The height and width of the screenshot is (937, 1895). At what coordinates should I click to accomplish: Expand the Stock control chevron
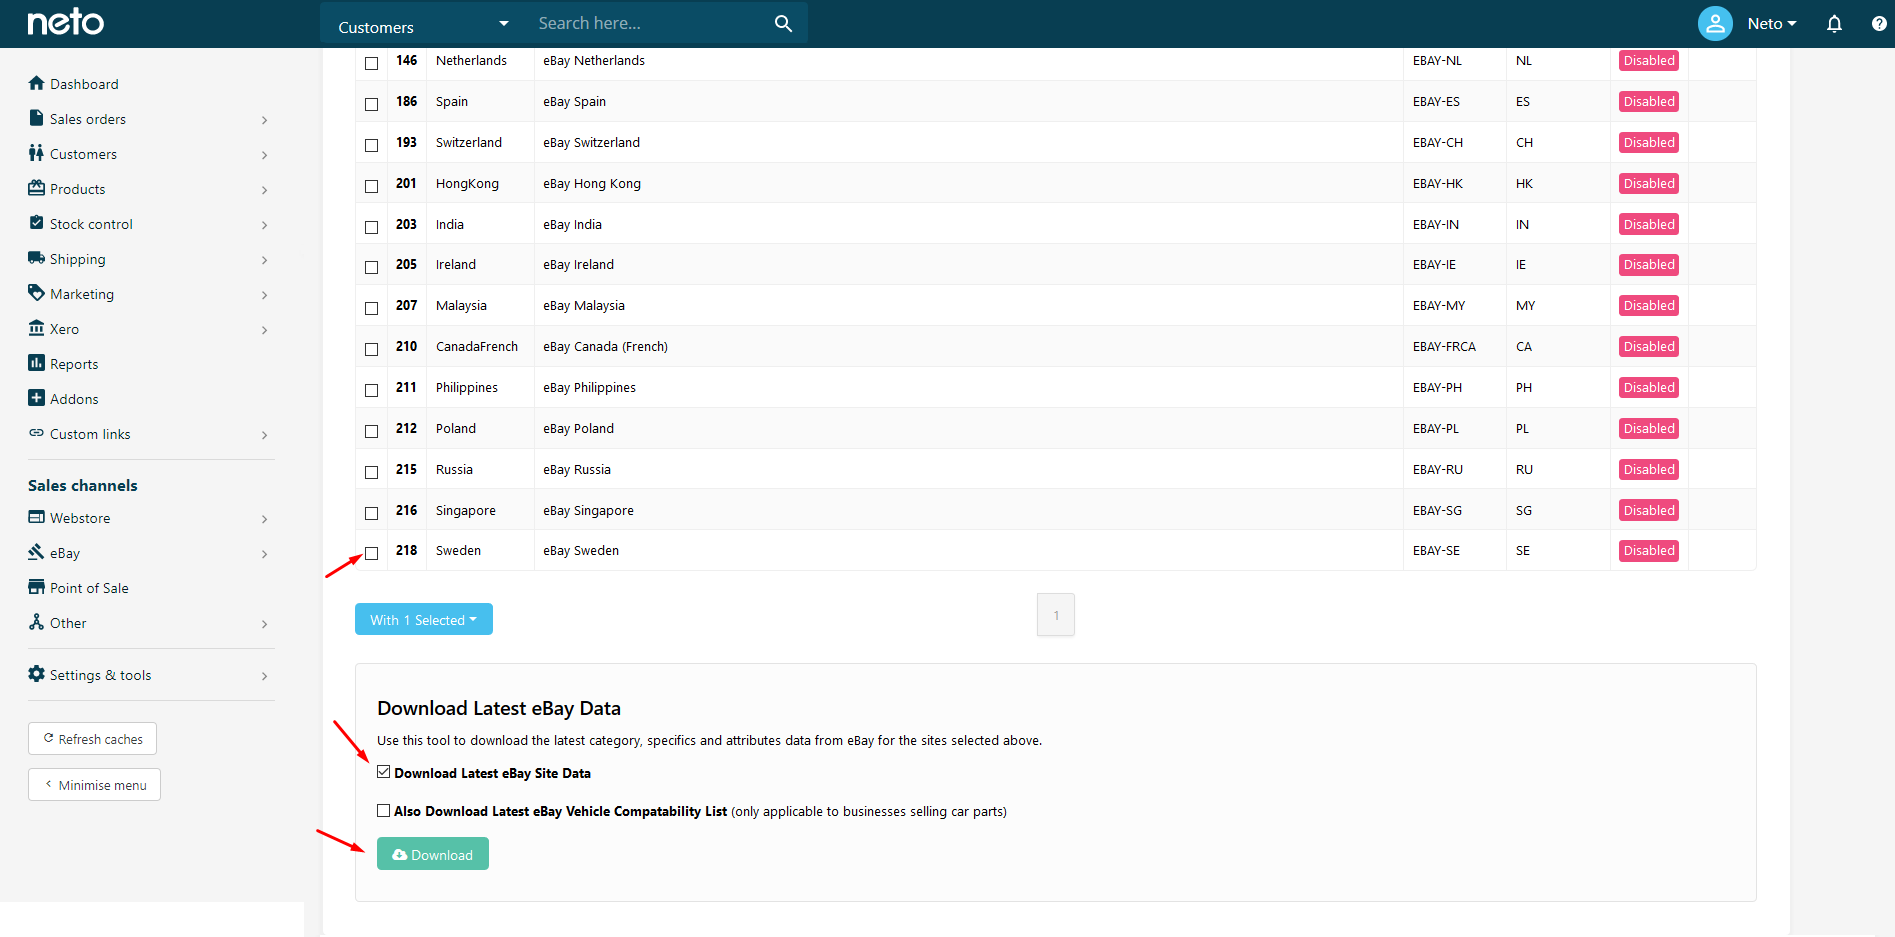tap(264, 225)
